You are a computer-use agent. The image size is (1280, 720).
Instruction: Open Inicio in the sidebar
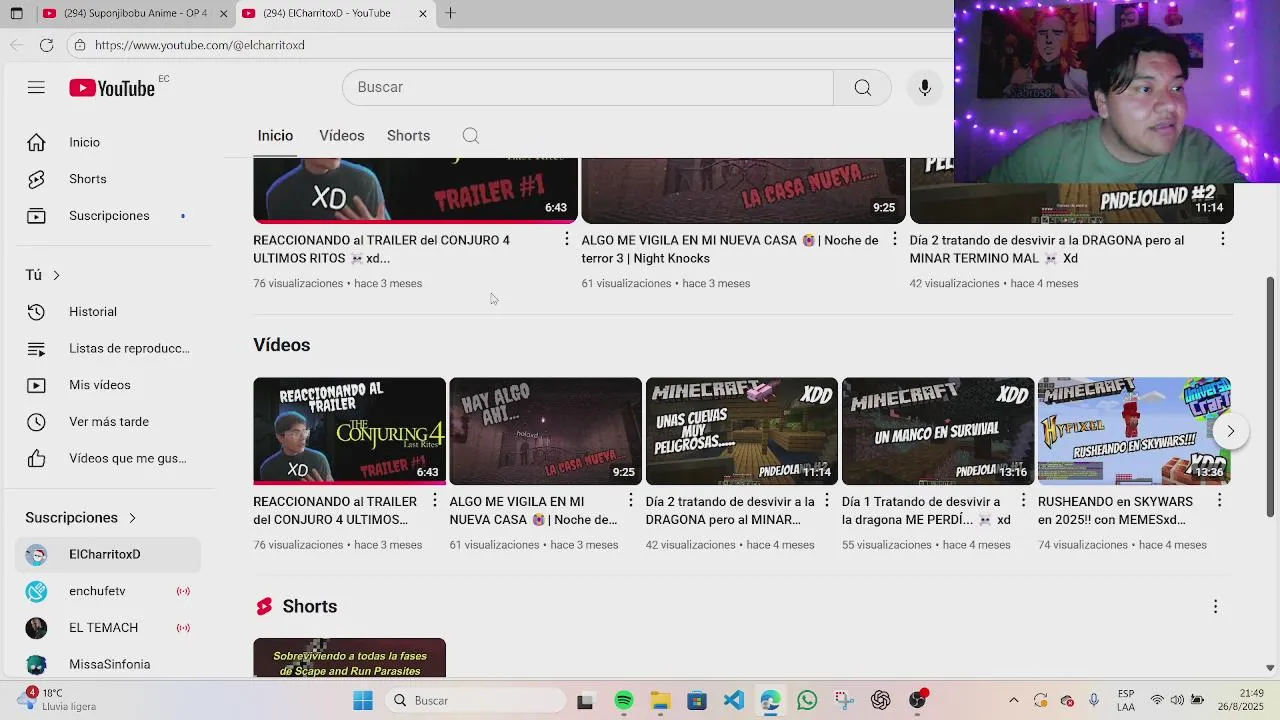108,142
